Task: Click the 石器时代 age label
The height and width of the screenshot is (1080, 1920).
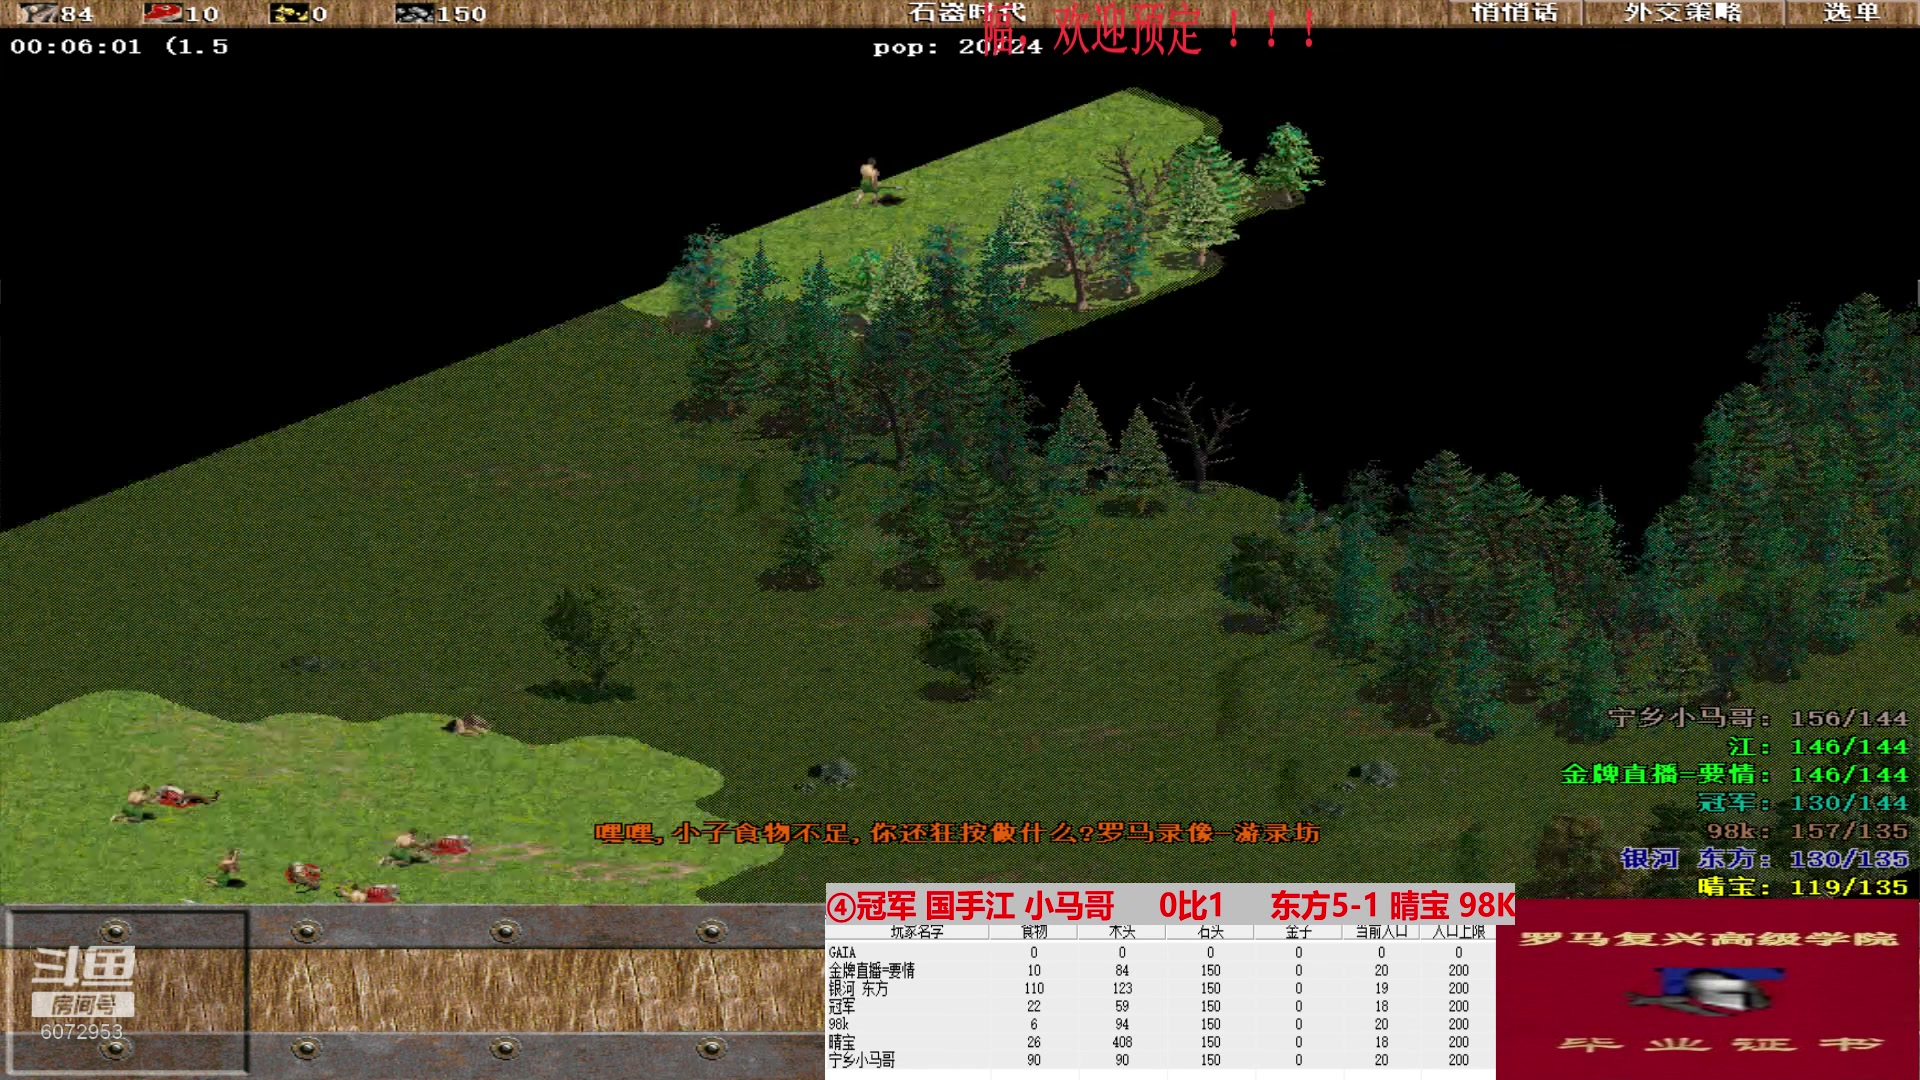Action: point(966,13)
